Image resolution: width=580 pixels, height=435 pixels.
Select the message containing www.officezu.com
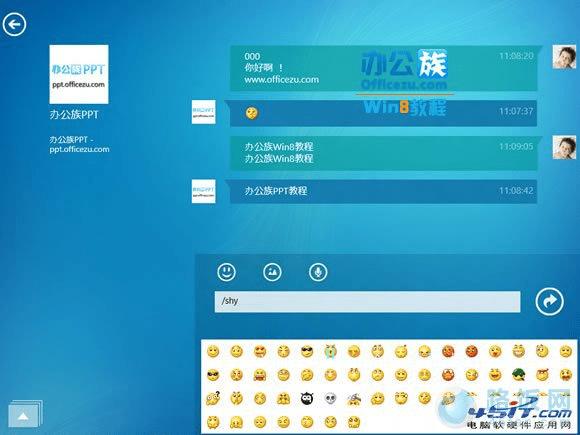coord(383,68)
